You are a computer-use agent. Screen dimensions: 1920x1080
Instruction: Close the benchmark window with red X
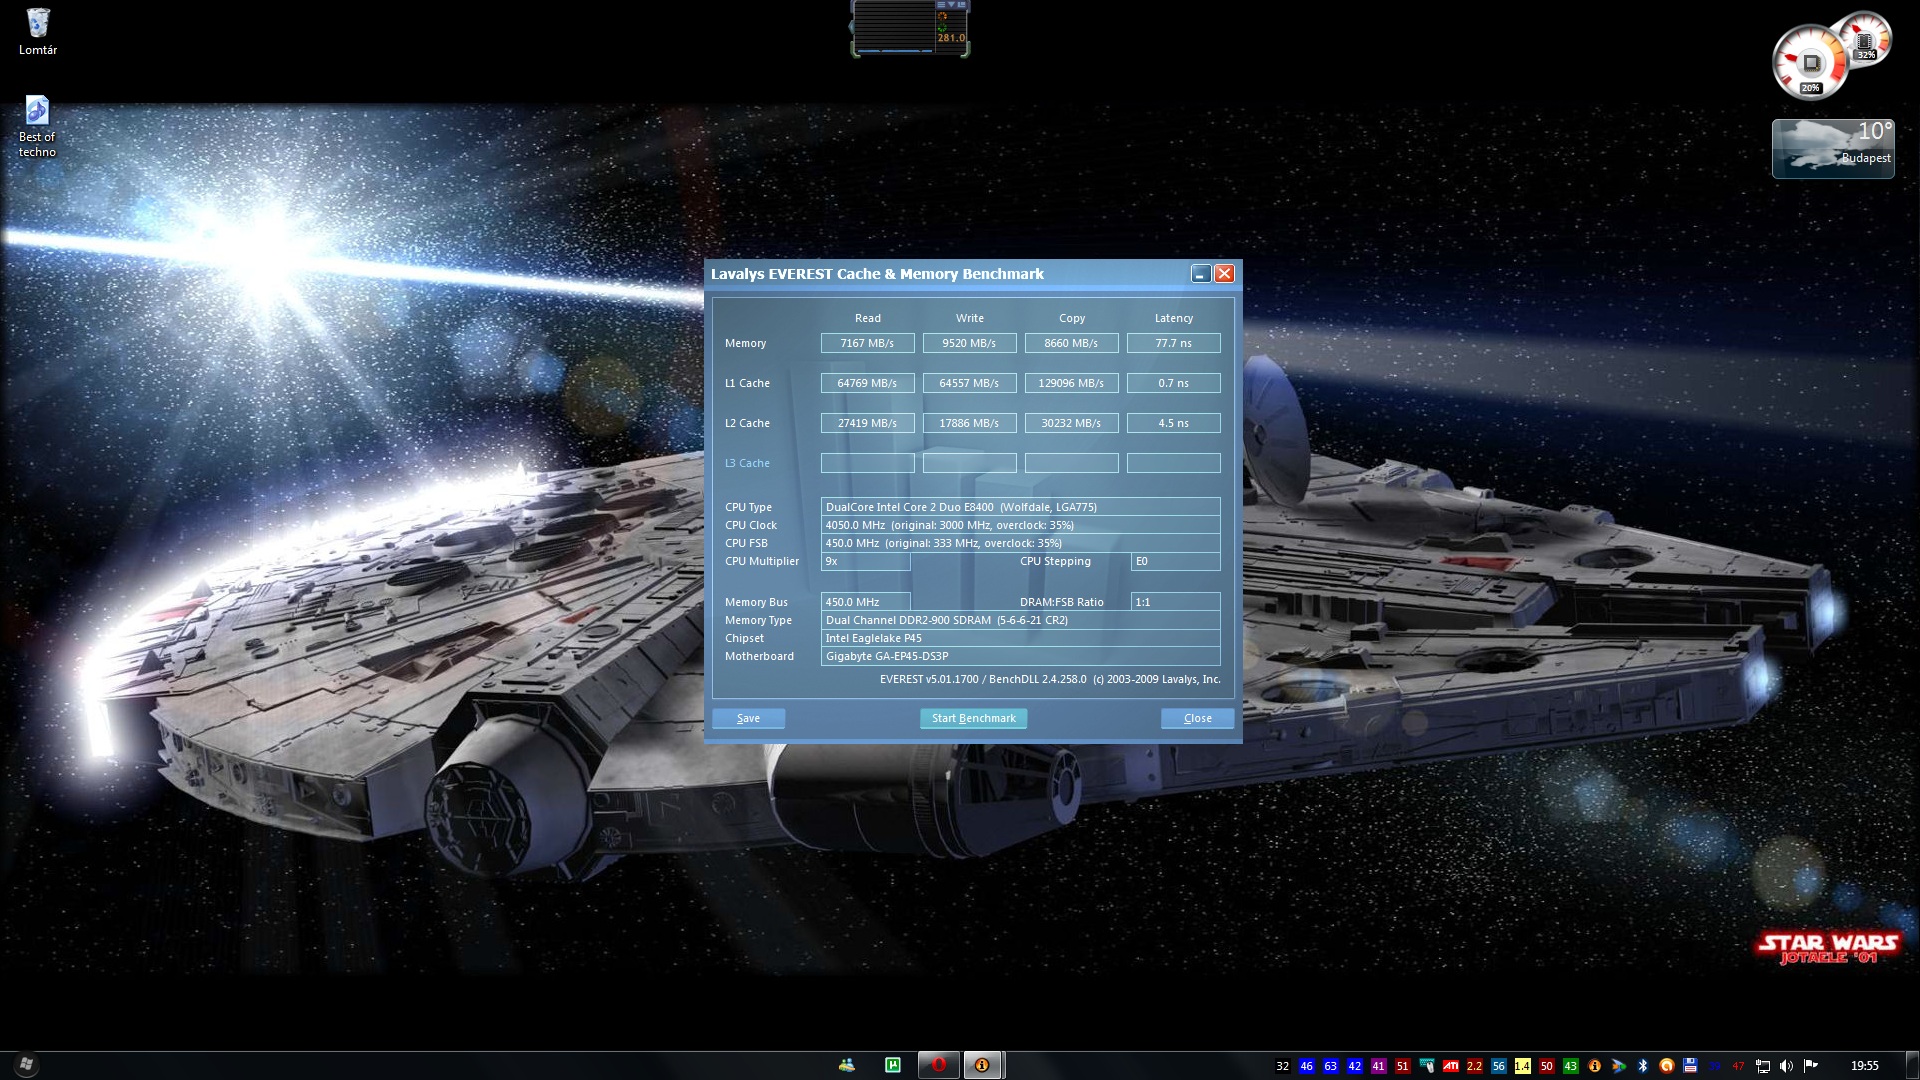1224,274
